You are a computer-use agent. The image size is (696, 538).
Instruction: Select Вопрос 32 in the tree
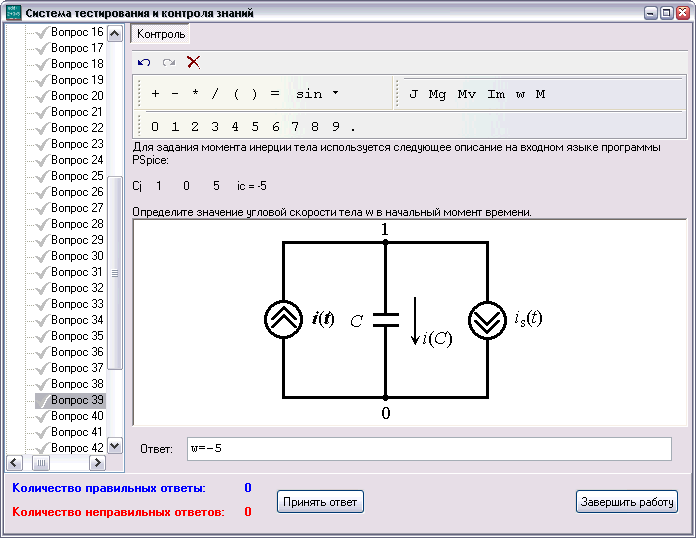click(x=77, y=288)
